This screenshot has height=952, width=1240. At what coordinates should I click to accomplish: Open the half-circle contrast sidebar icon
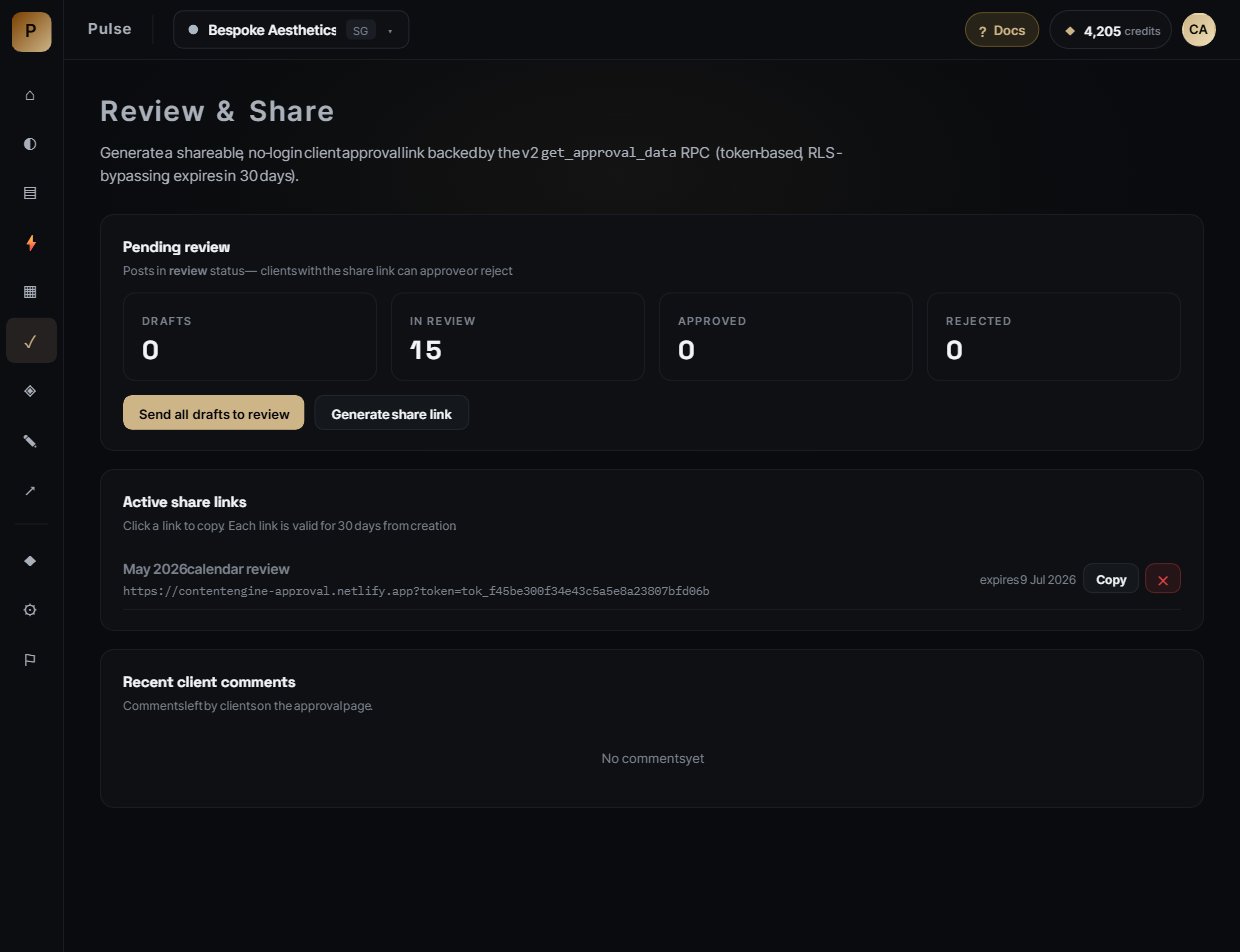pos(30,144)
